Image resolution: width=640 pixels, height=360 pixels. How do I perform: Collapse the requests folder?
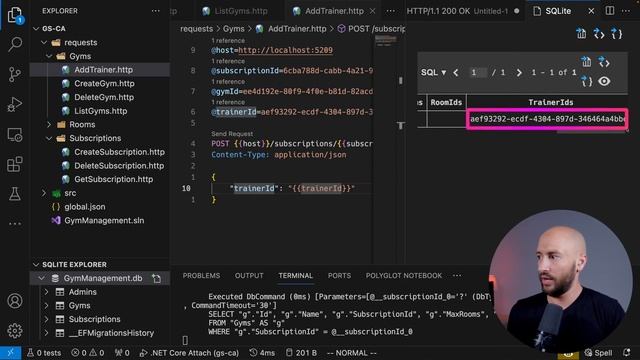[x=44, y=42]
